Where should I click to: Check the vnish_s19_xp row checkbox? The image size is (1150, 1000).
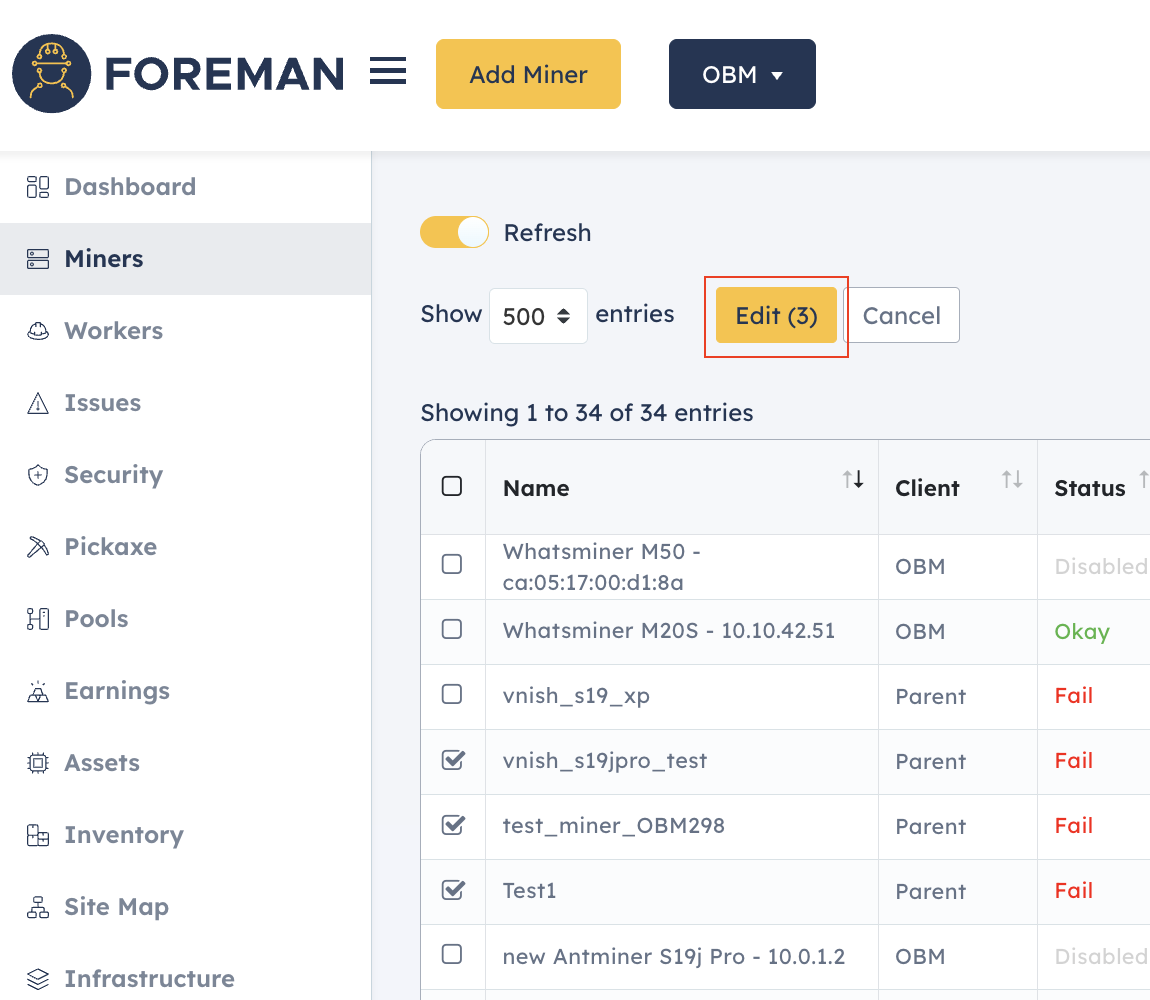click(452, 693)
